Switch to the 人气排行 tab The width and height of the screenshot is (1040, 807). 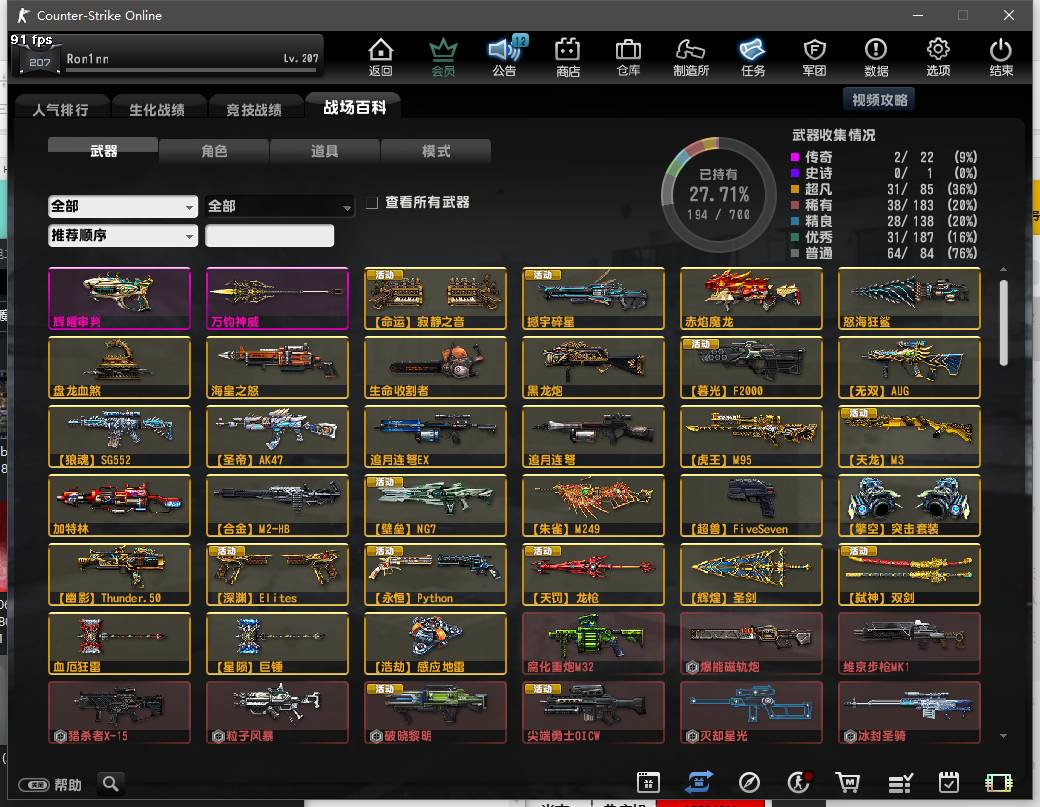pyautogui.click(x=61, y=109)
